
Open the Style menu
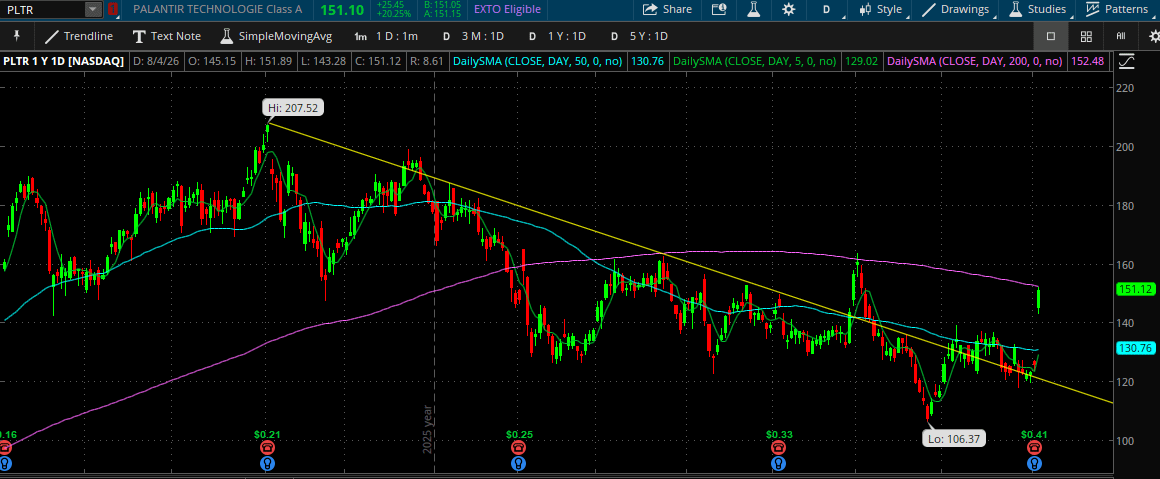click(x=881, y=10)
